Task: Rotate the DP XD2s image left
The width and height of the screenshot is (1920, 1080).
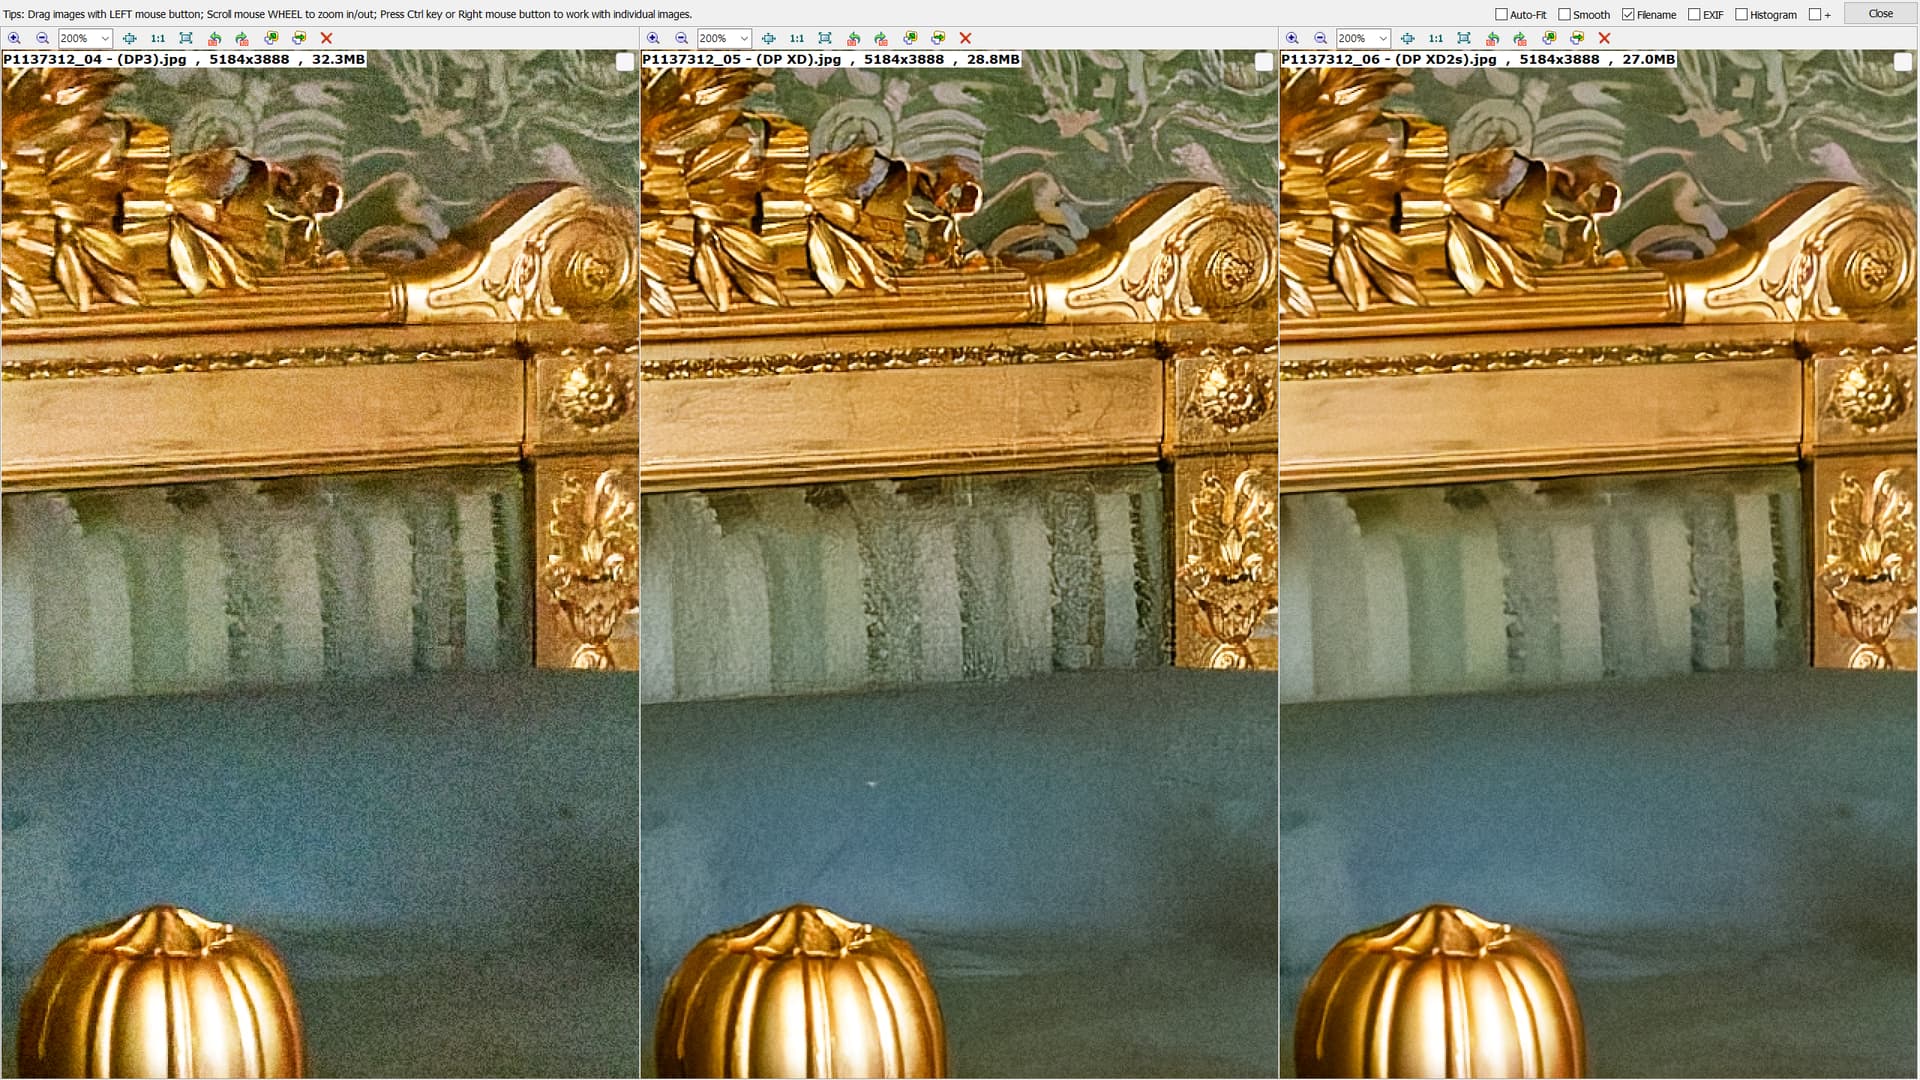Action: 1492,38
